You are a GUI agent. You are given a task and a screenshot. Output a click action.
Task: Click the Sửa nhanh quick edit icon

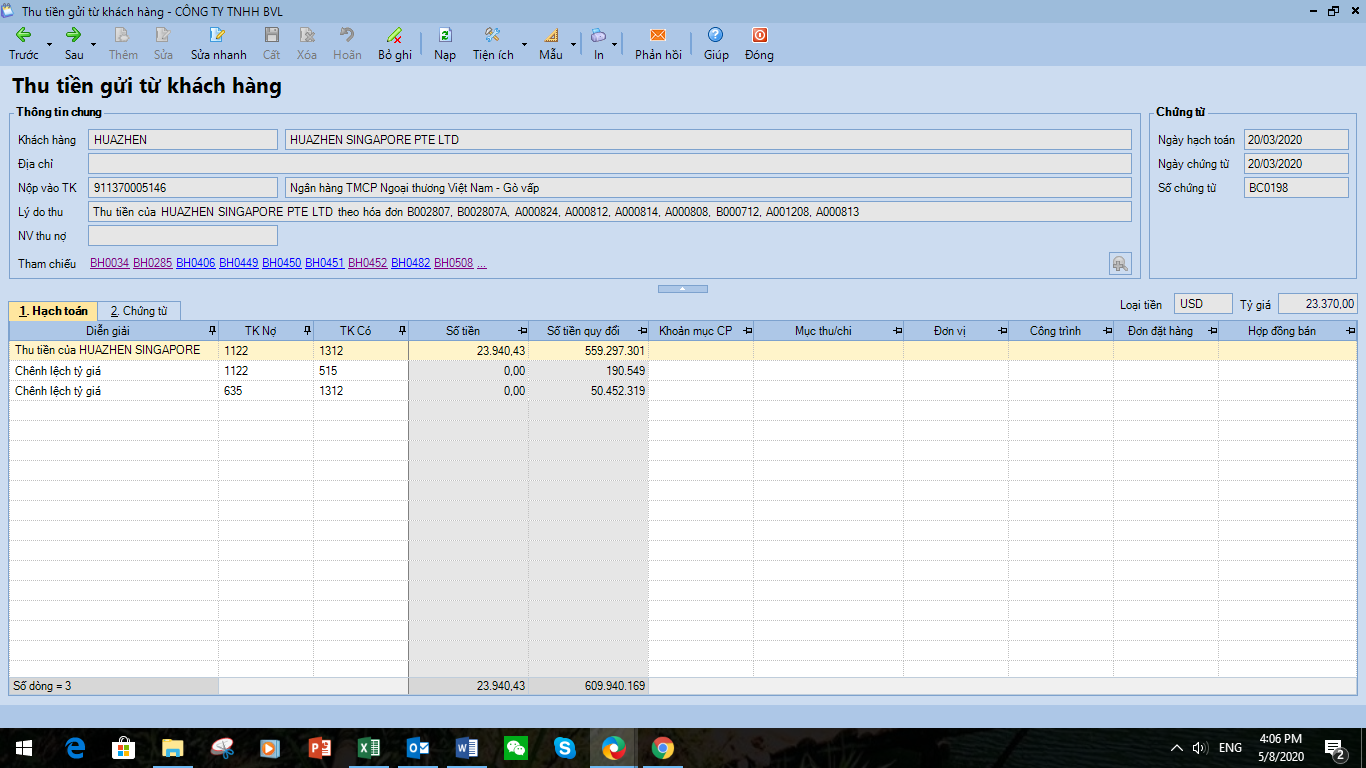(x=218, y=35)
